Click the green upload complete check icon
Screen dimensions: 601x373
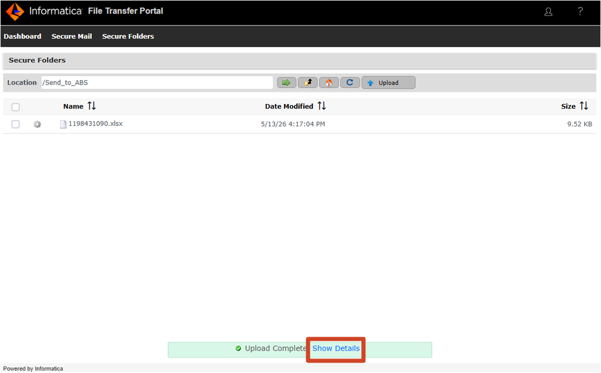(238, 348)
